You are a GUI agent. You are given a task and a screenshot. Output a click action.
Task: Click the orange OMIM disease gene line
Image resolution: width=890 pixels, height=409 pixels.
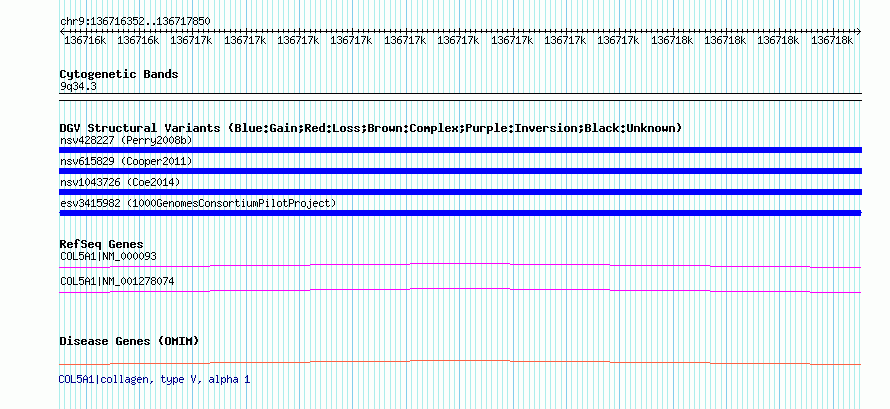pyautogui.click(x=460, y=362)
